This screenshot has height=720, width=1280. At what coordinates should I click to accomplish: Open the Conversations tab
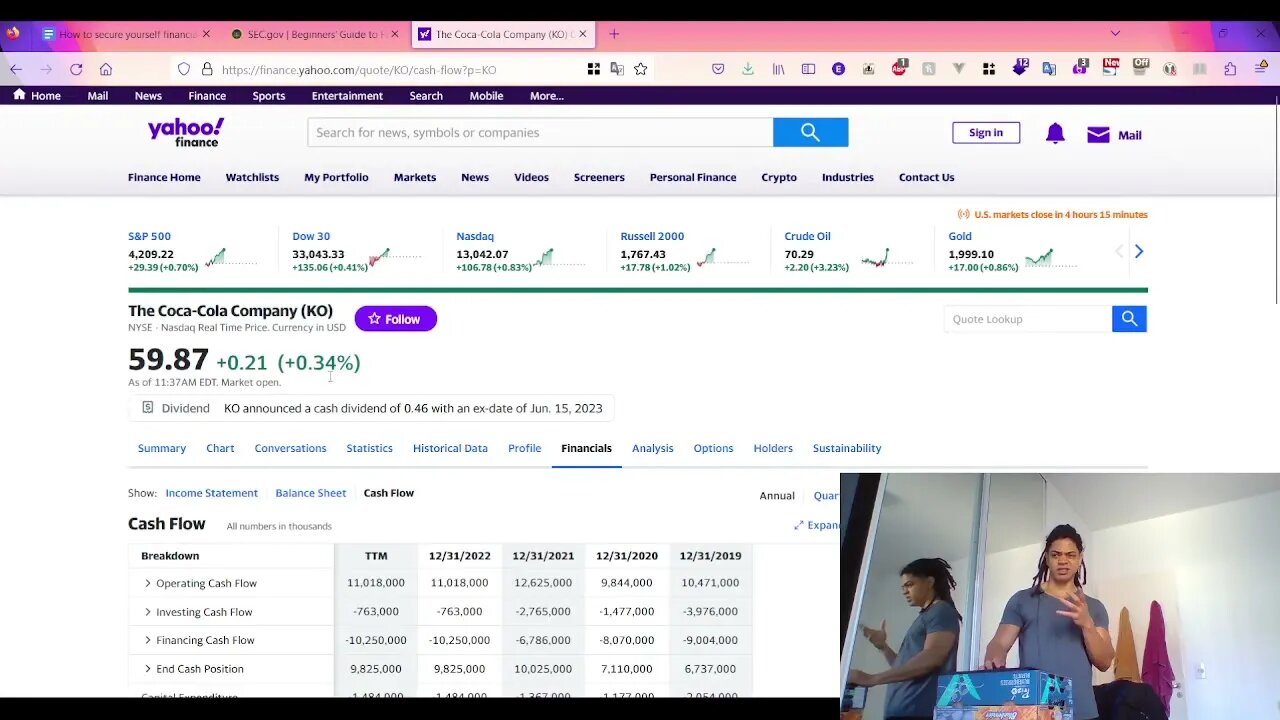point(290,448)
